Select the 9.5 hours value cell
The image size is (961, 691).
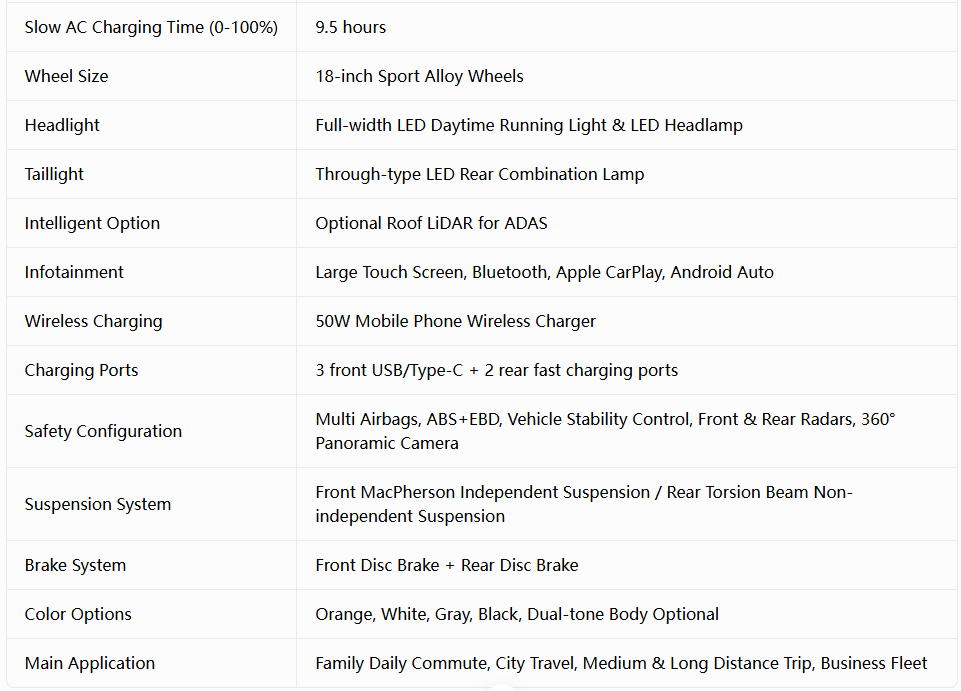626,28
